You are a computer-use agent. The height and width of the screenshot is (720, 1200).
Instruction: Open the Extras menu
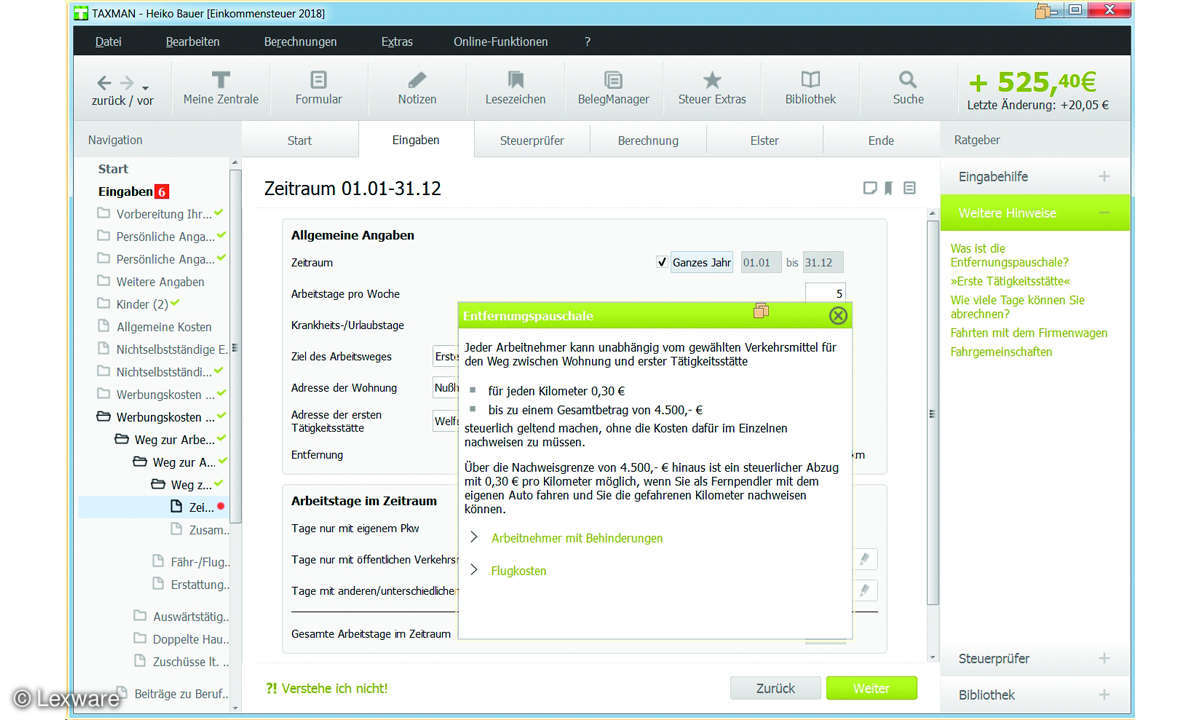tap(397, 42)
